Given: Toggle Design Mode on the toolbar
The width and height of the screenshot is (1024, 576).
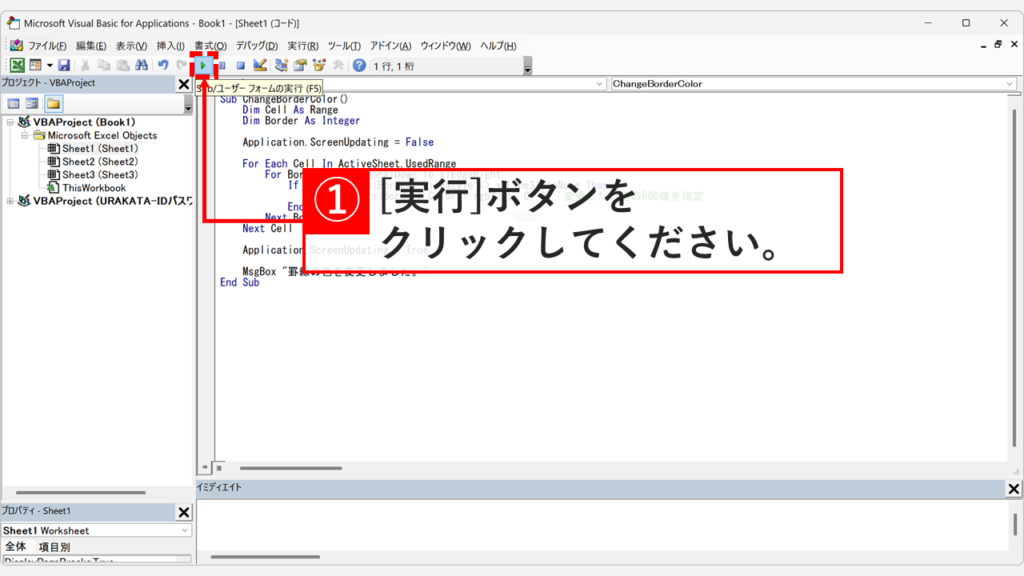Looking at the screenshot, I should point(260,64).
